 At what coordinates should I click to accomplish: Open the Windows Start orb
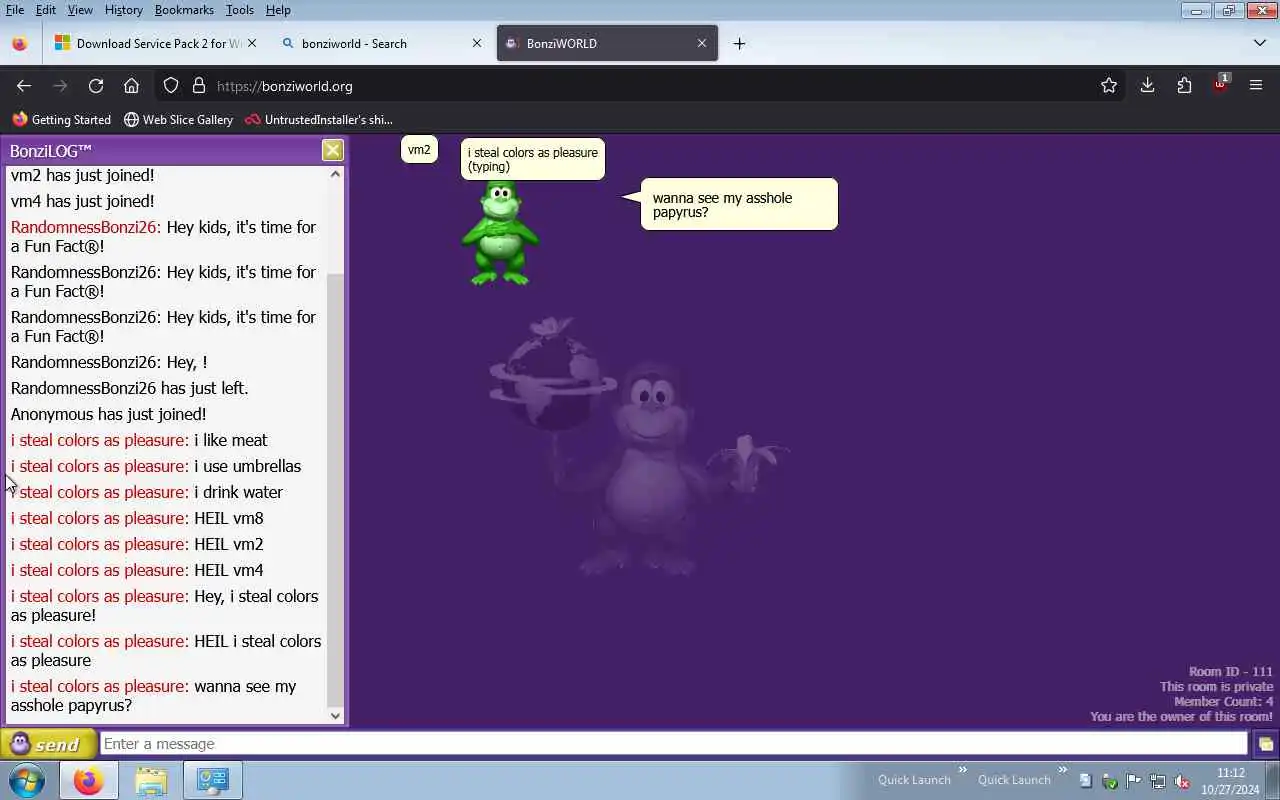click(x=27, y=780)
